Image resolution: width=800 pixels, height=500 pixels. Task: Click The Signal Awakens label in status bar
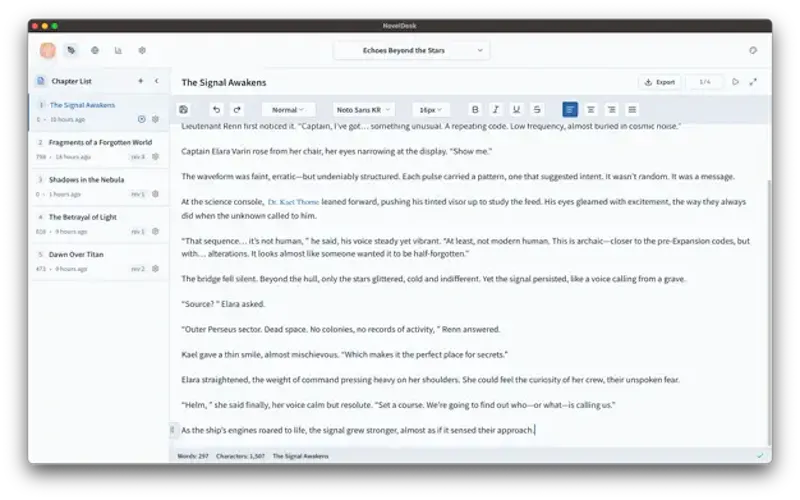coord(301,456)
